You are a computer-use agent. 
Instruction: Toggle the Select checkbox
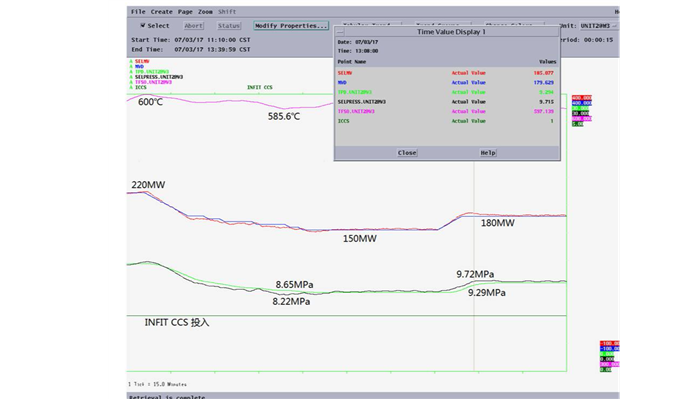tap(143, 25)
